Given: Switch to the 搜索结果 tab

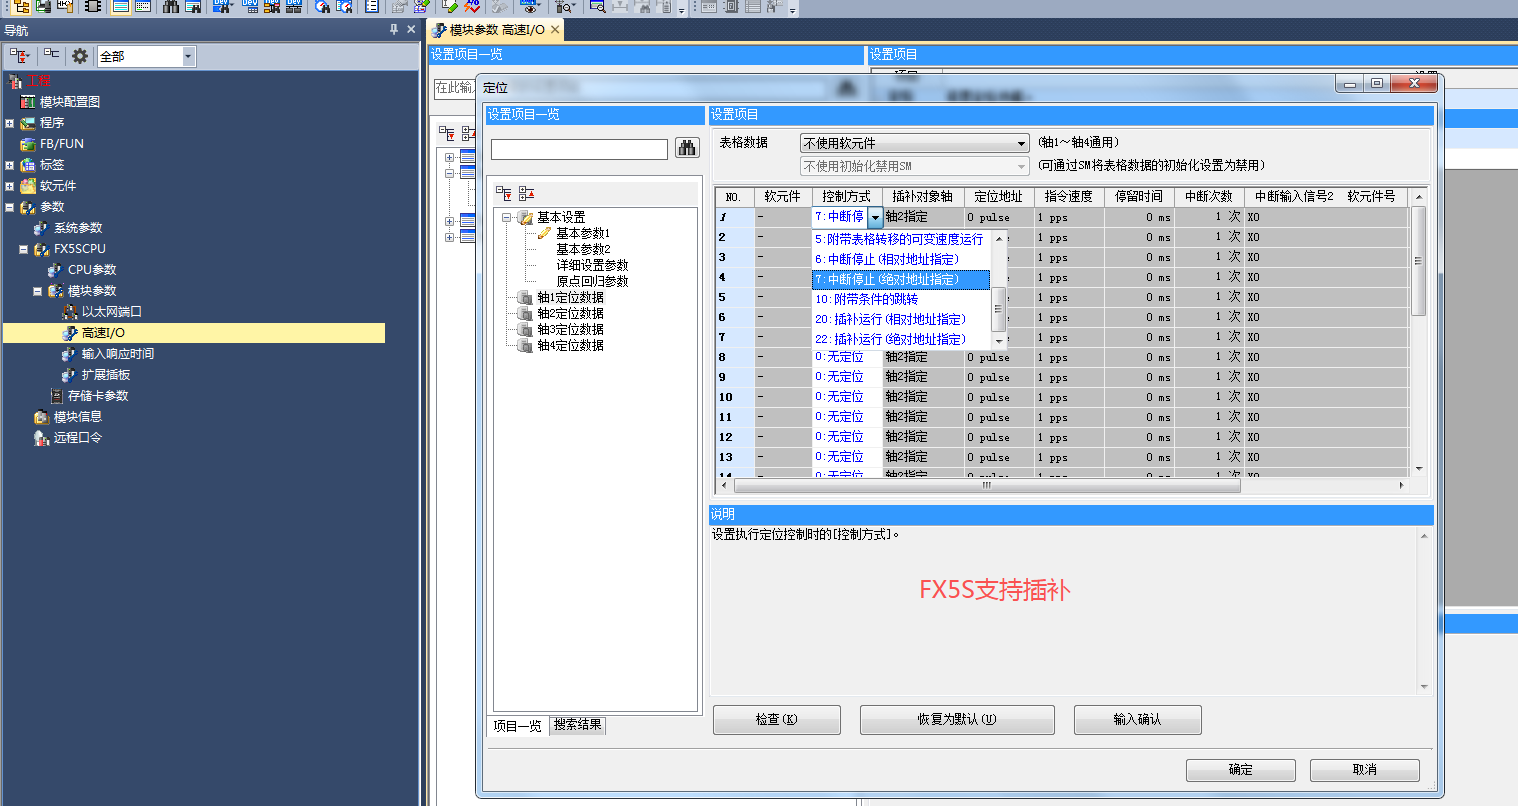Looking at the screenshot, I should [x=578, y=725].
